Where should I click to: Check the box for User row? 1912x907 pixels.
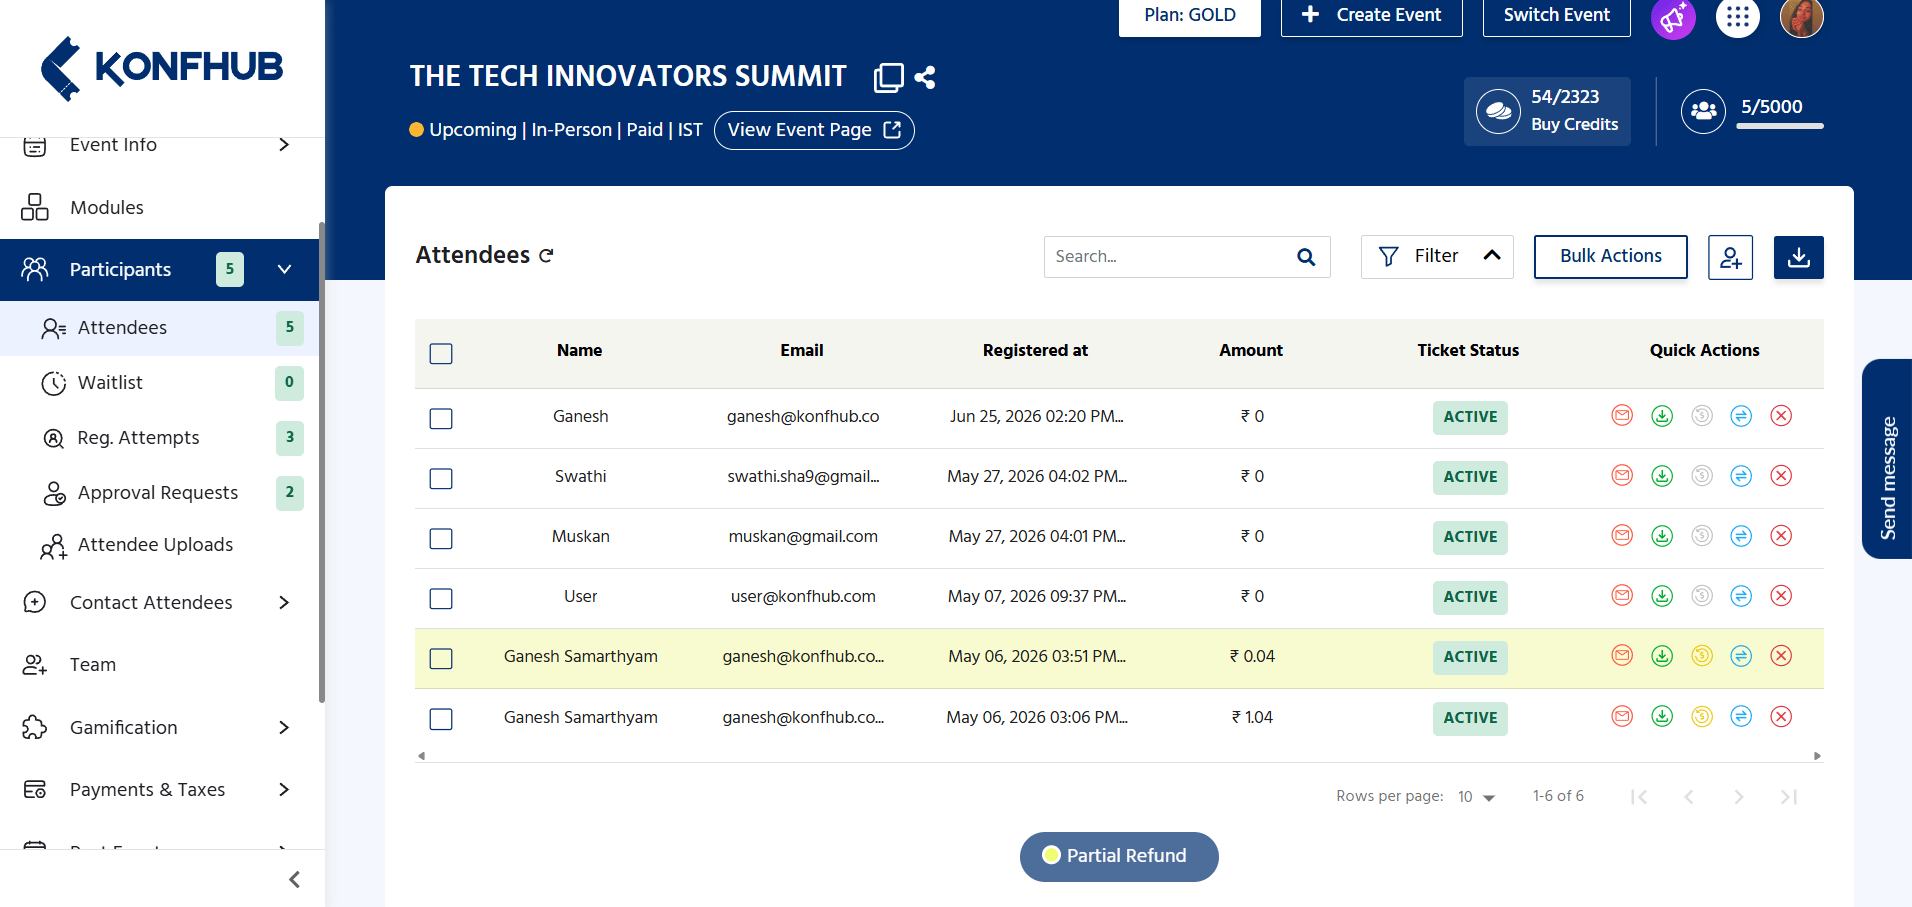[441, 598]
